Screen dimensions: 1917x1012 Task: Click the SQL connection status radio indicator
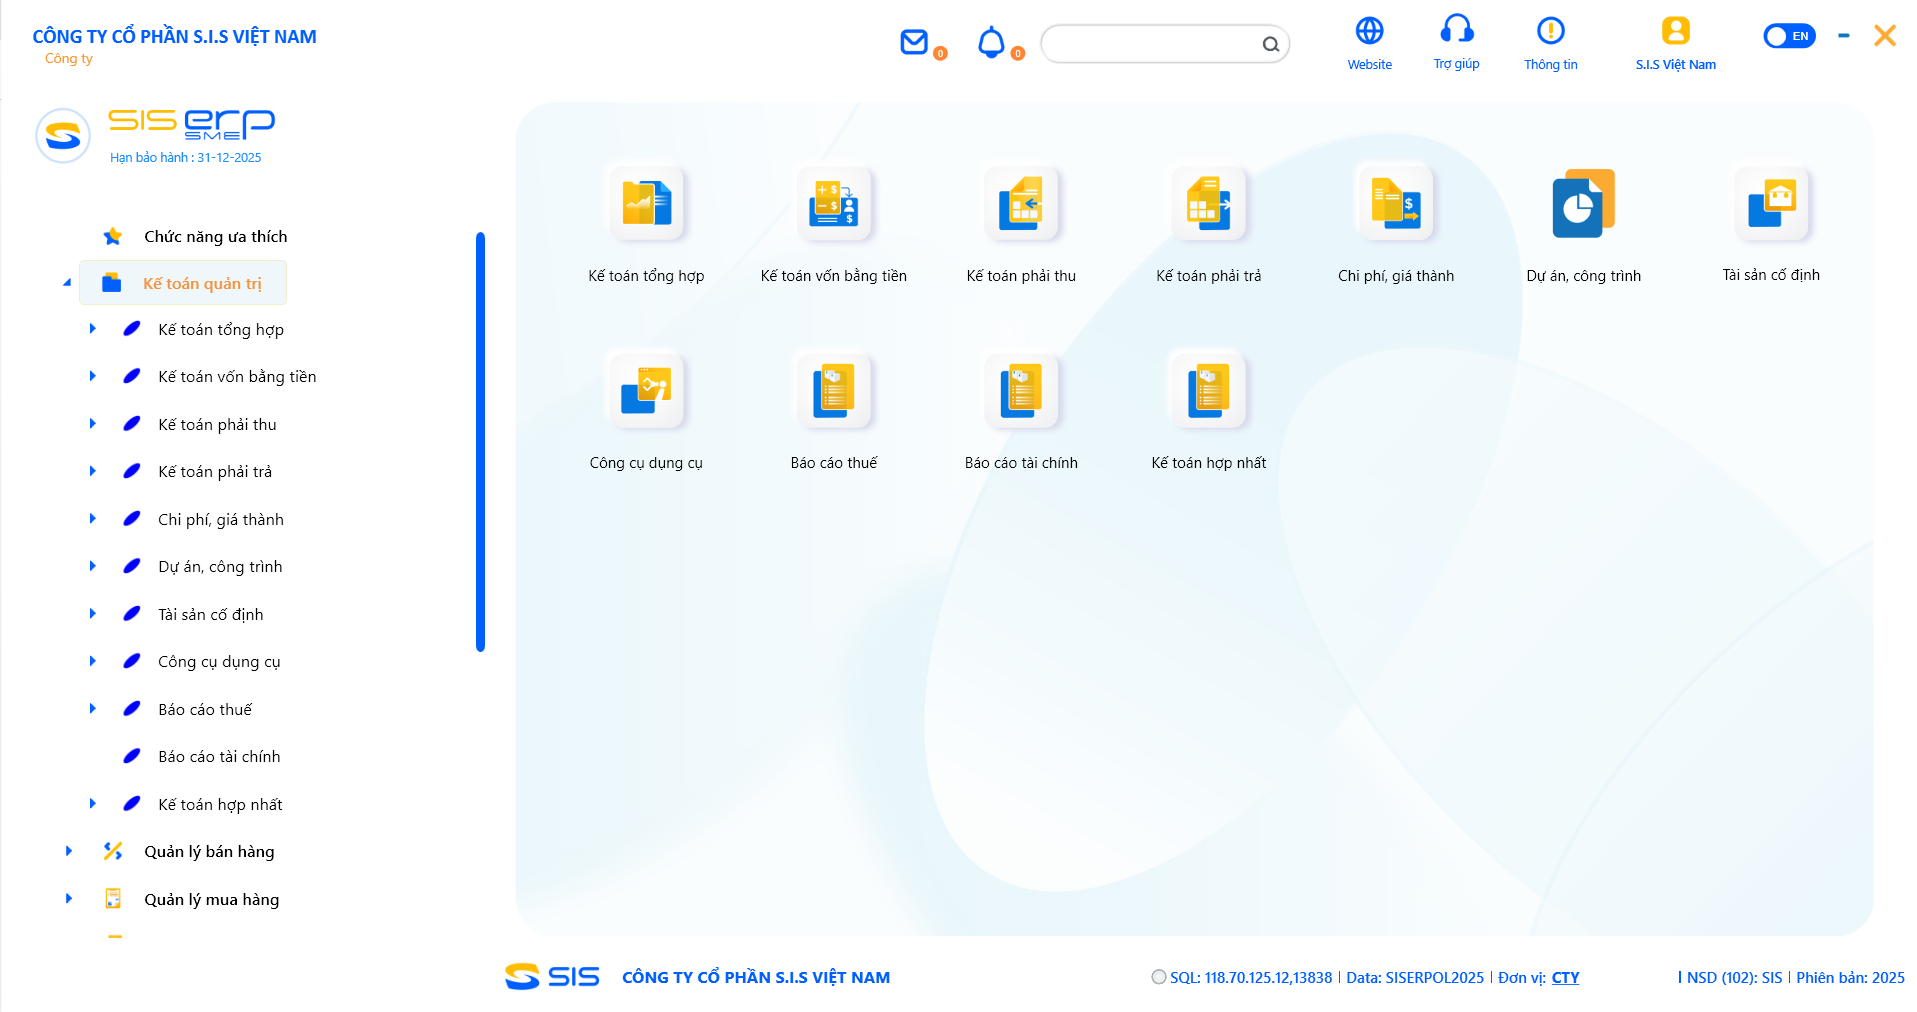(x=1158, y=977)
